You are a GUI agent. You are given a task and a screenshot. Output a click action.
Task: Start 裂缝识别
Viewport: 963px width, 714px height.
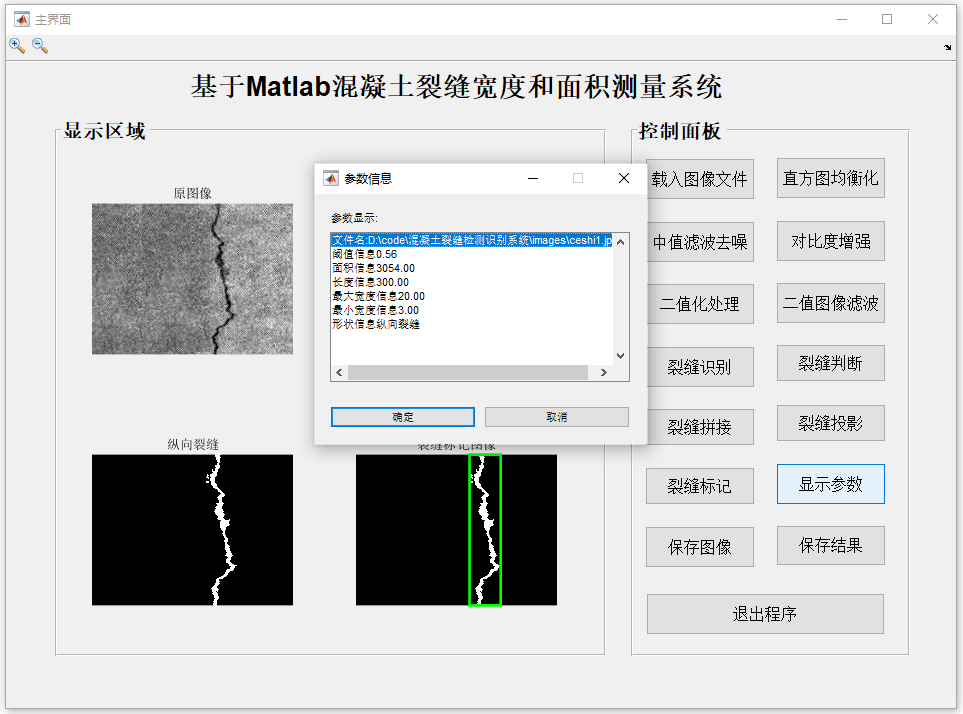pos(700,367)
